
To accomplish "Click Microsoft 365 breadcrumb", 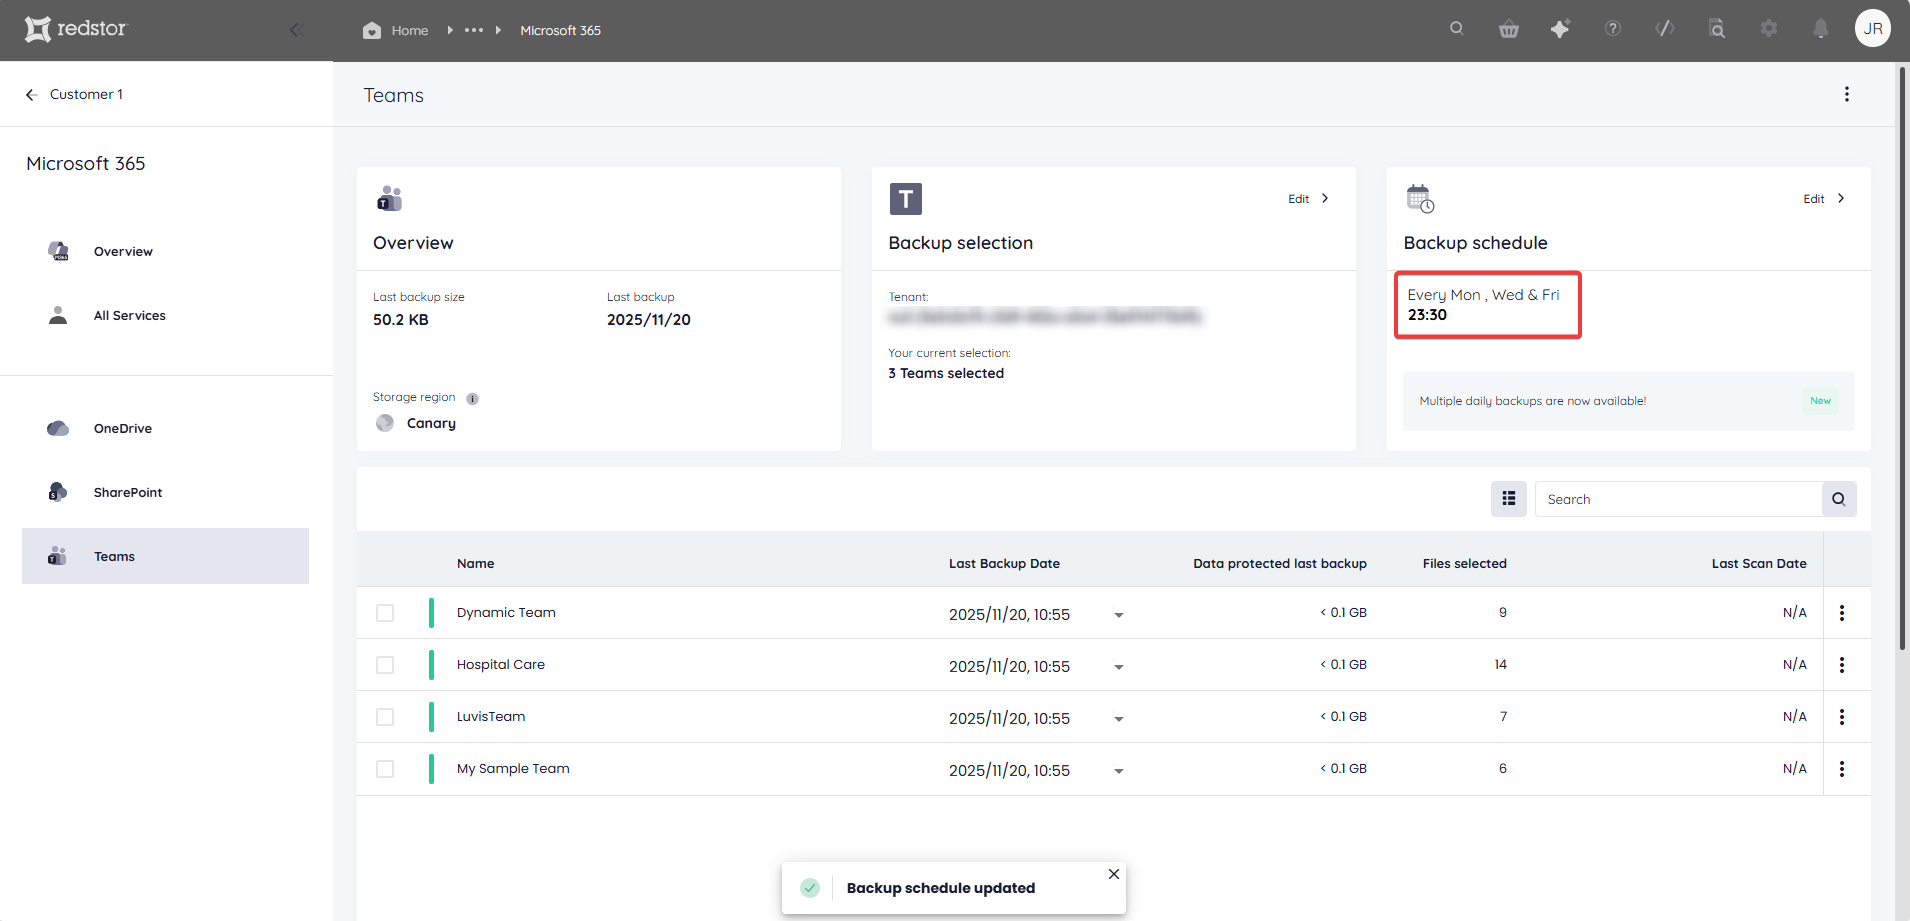I will point(560,30).
